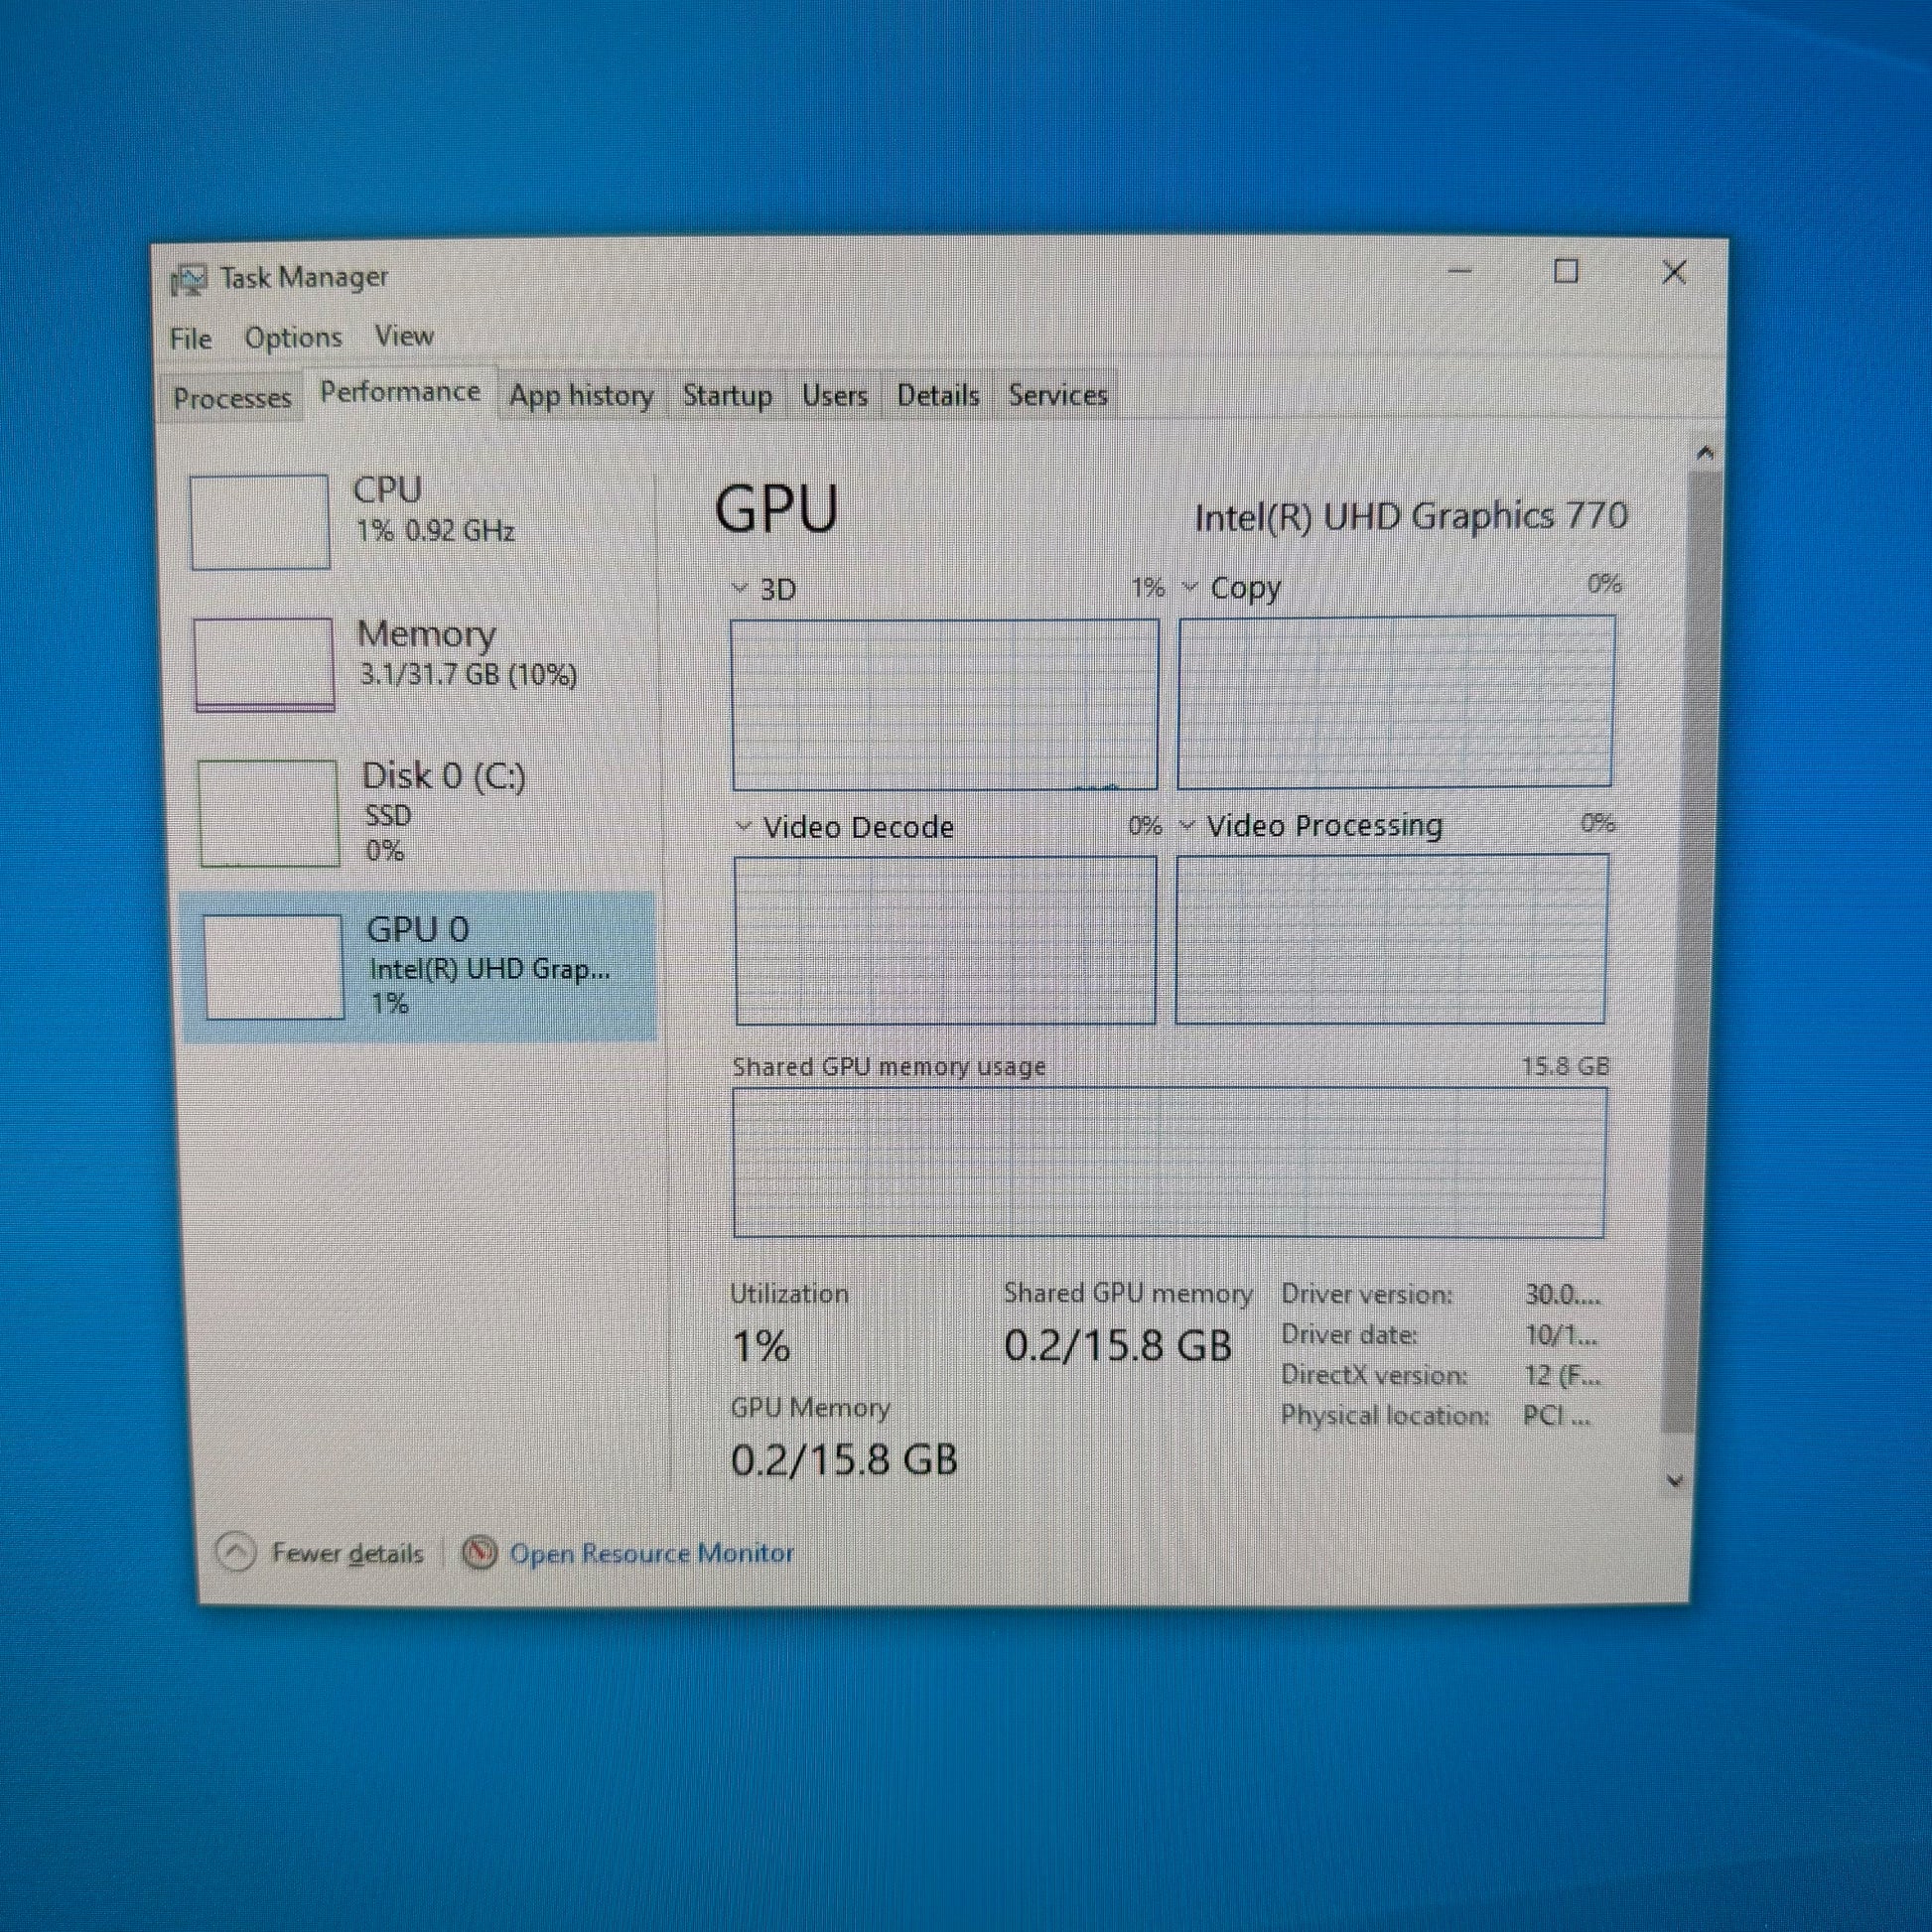Select CPU in the performance sidebar

pos(417,521)
